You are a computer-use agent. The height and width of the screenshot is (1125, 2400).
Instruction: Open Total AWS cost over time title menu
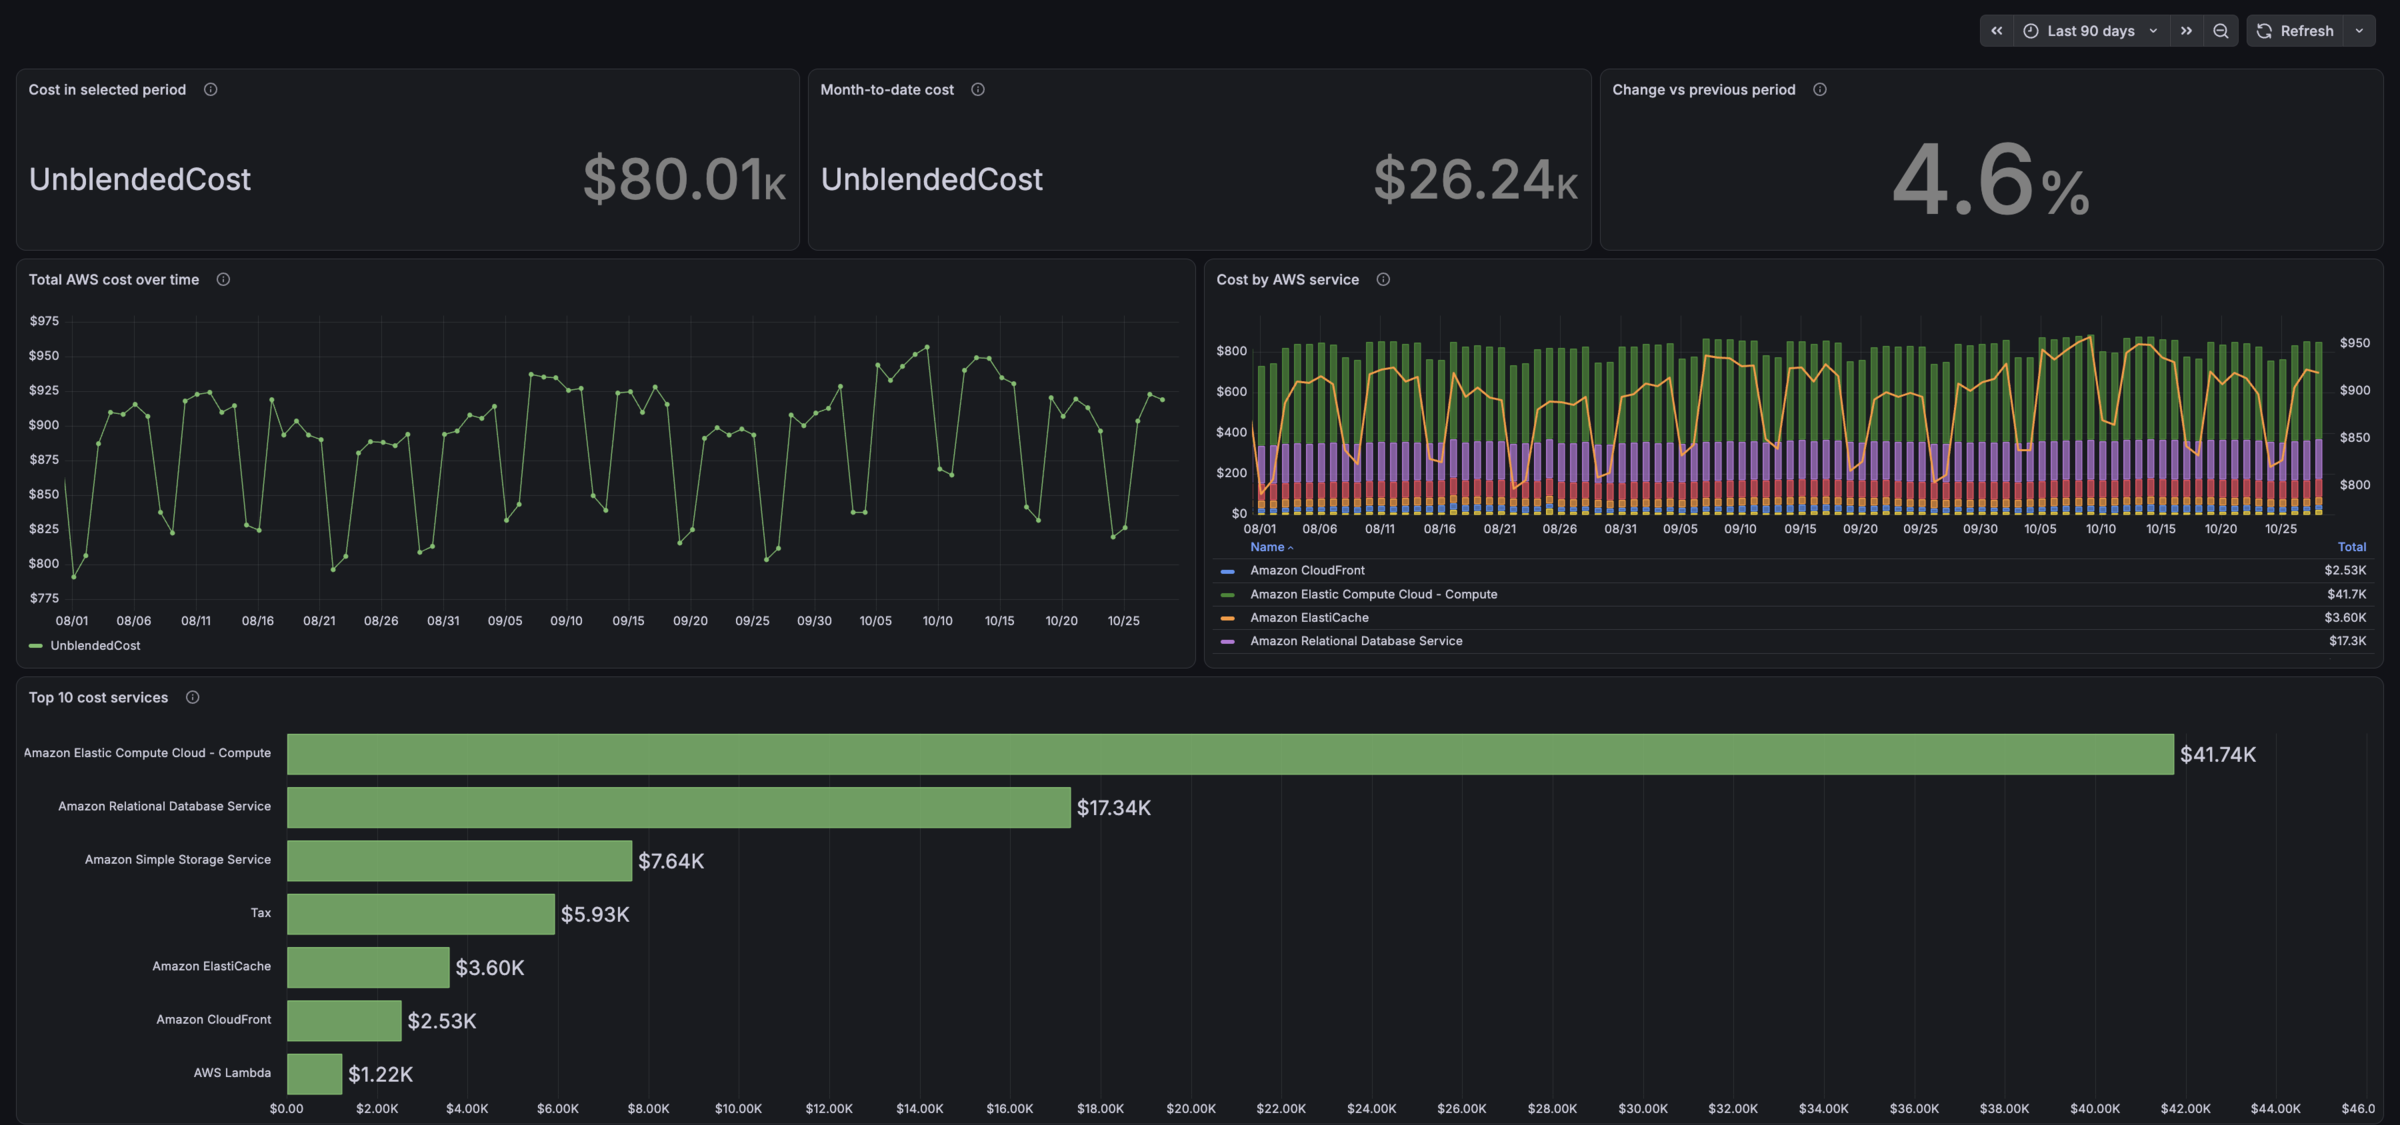[113, 280]
